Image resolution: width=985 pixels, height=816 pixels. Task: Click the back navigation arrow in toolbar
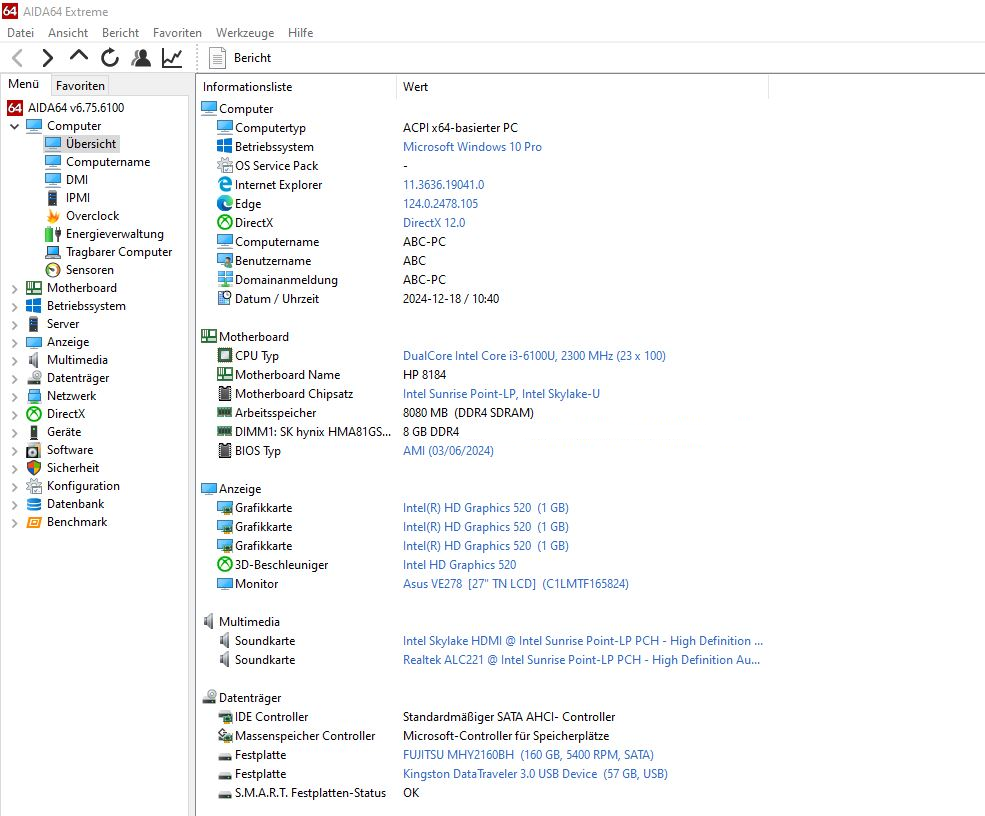[17, 58]
